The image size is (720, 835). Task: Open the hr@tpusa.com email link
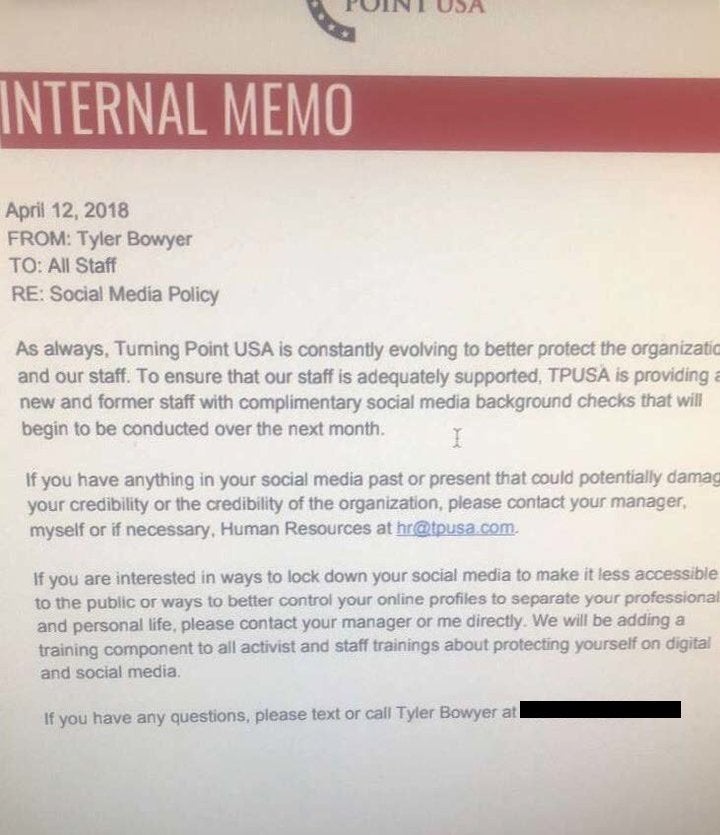point(456,528)
